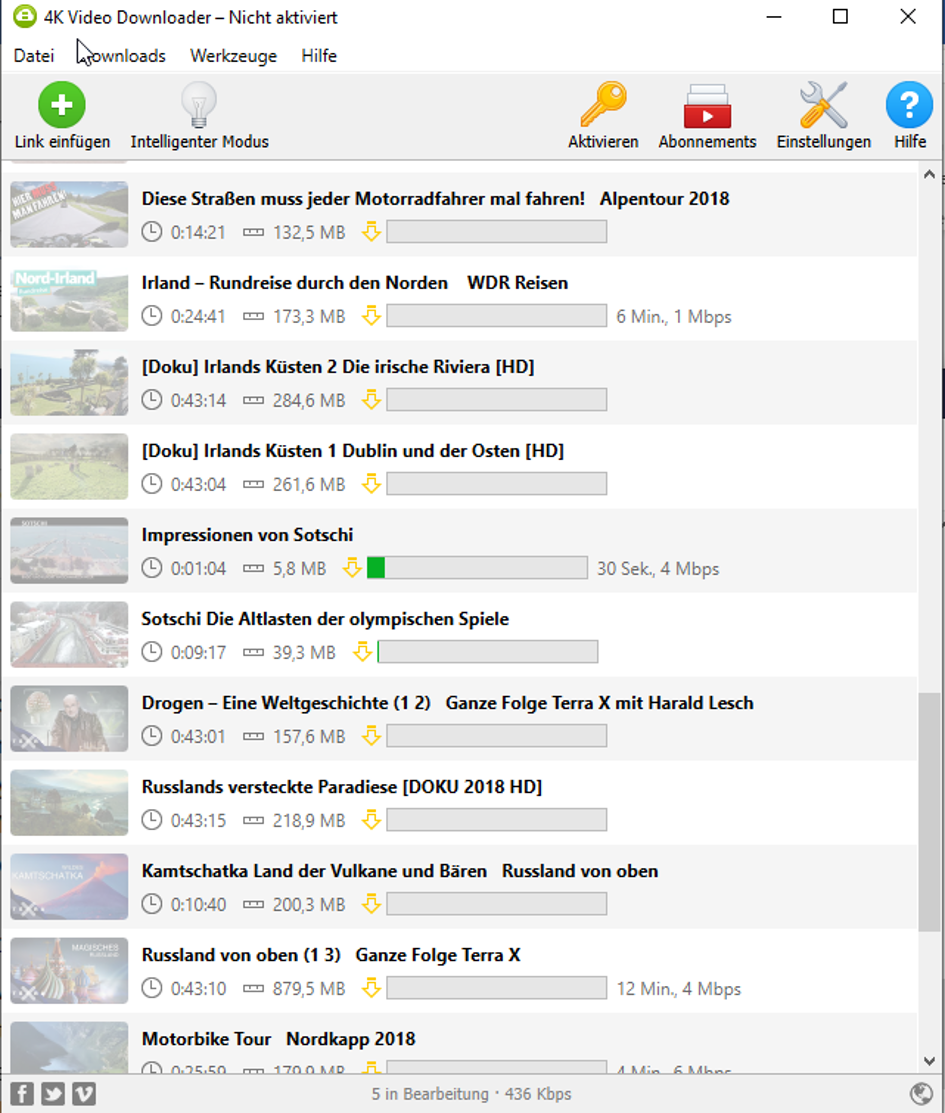Viewport: 945px width, 1113px height.
Task: Select the Irische Riviera video thumbnail
Action: tap(69, 383)
